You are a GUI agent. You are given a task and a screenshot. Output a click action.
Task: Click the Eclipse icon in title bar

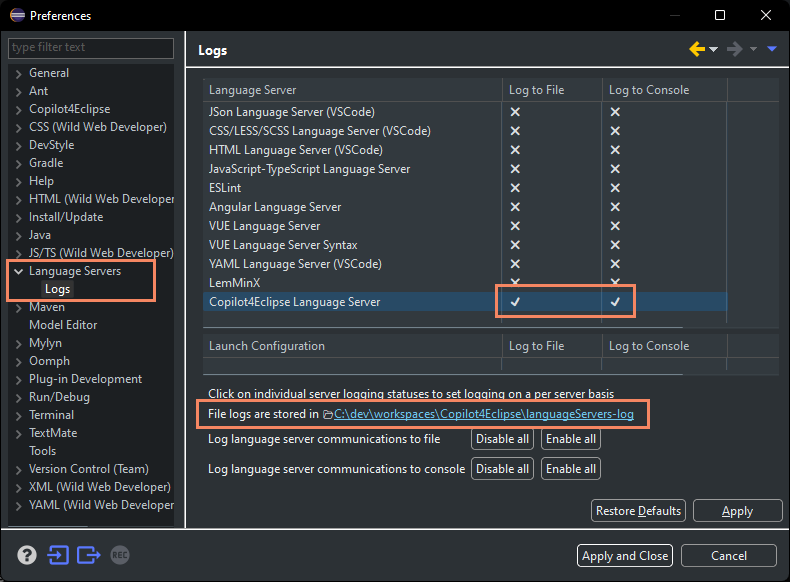pos(17,15)
